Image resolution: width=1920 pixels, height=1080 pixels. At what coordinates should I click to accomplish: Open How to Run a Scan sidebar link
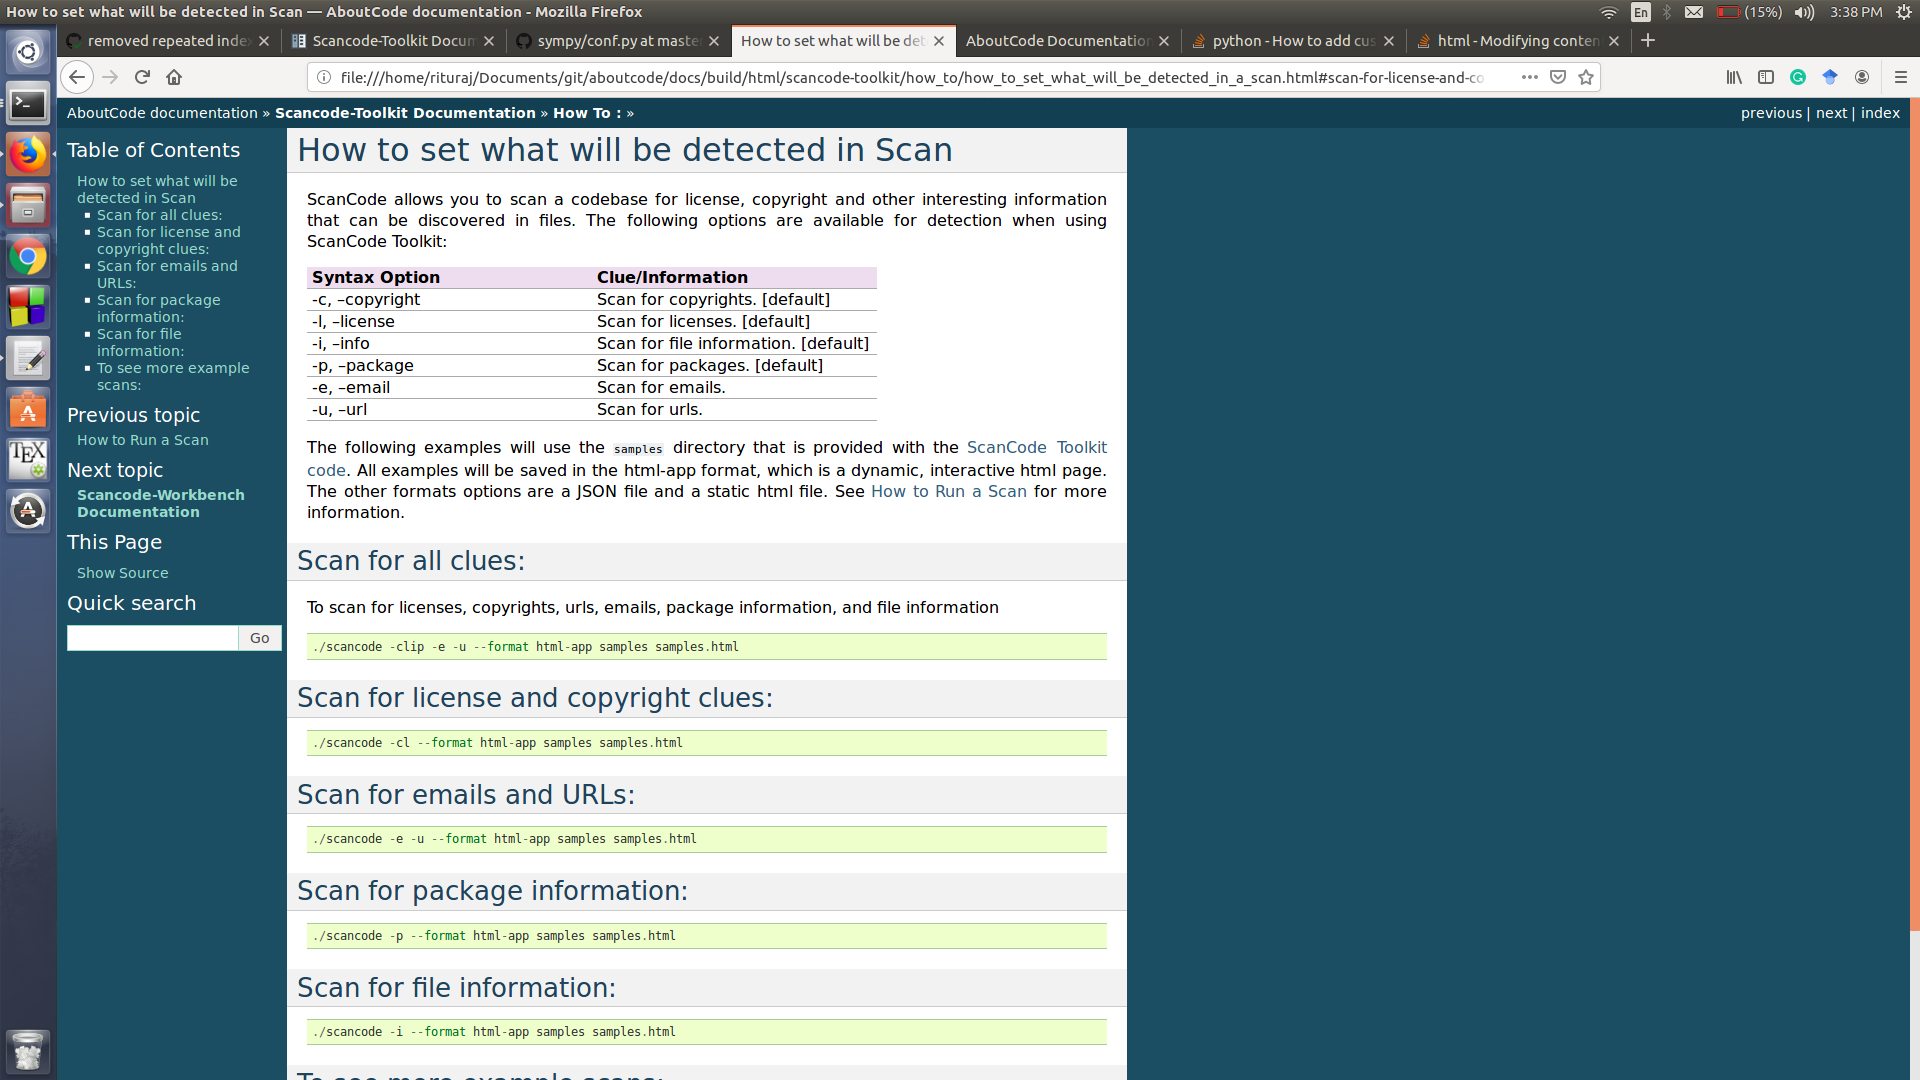tap(142, 440)
